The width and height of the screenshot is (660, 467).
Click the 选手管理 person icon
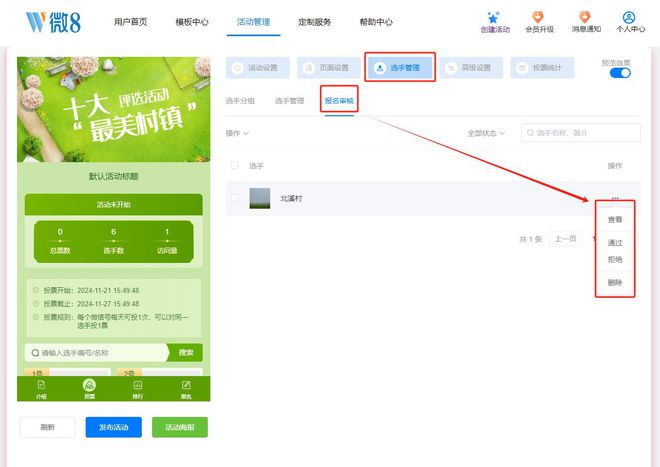[x=380, y=68]
